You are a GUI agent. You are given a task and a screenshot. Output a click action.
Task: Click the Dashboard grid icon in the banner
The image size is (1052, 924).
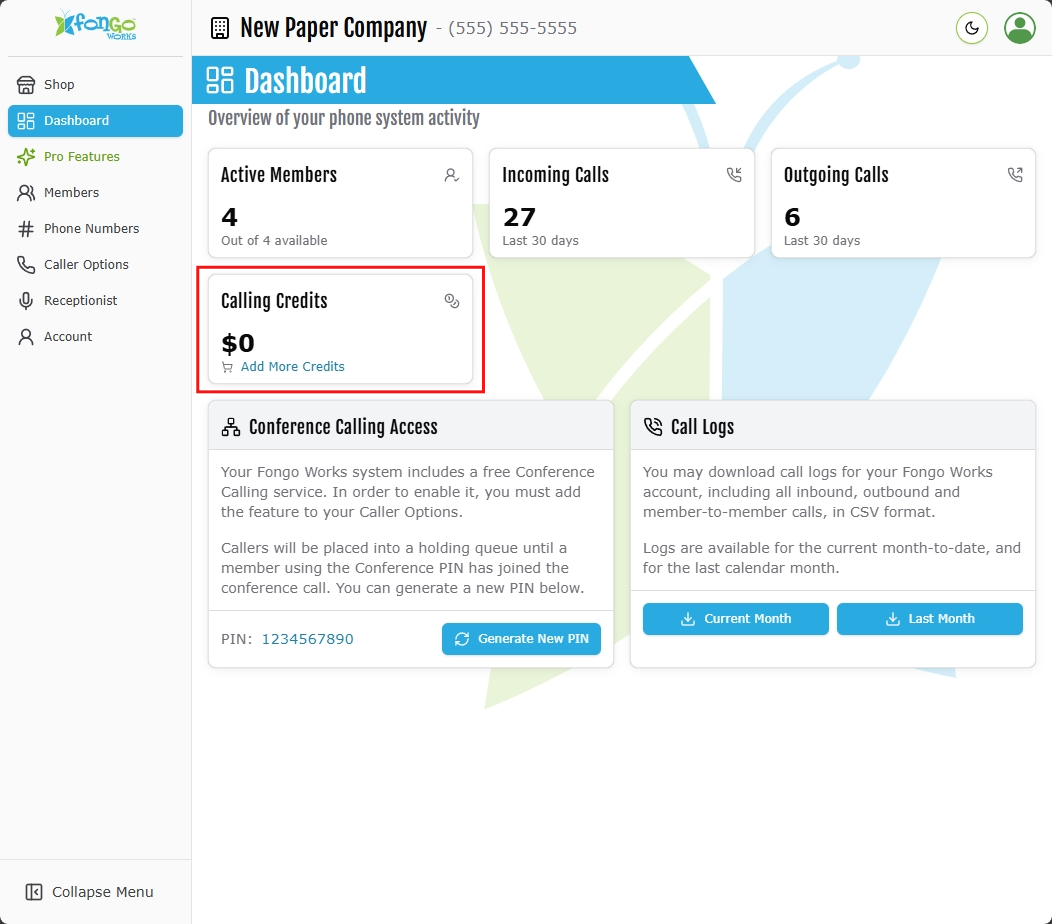[x=220, y=80]
